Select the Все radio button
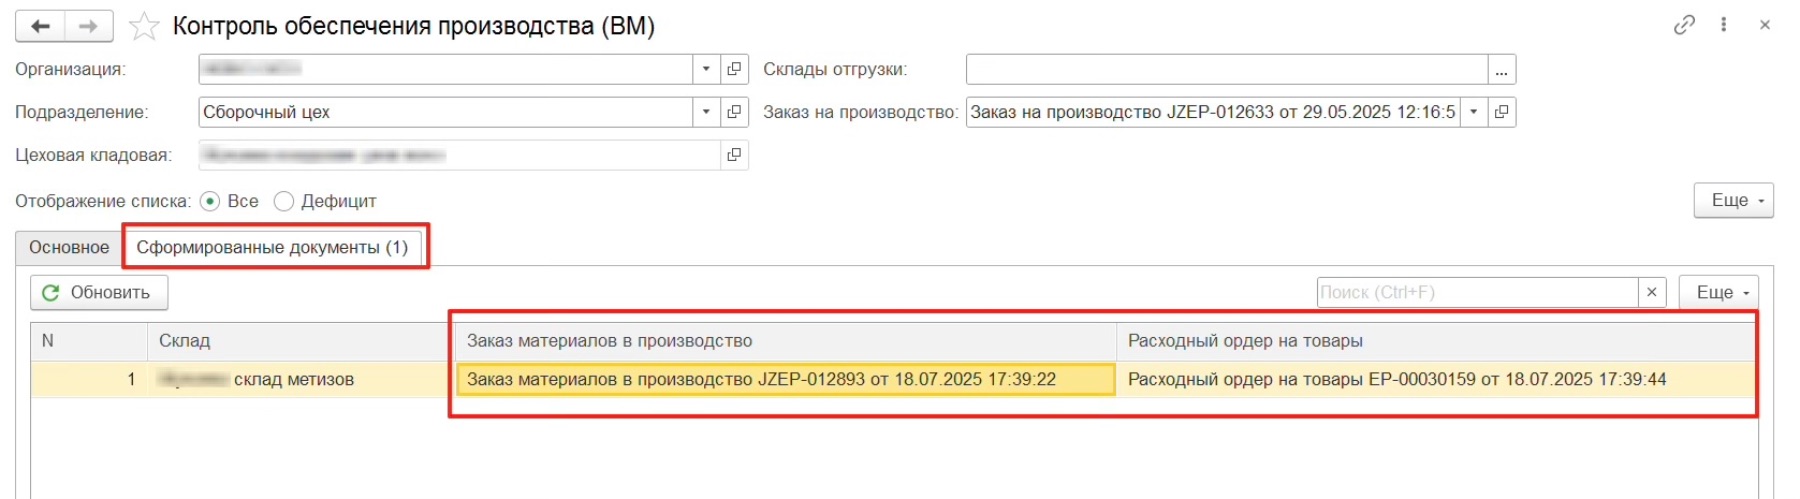The height and width of the screenshot is (499, 1800). (x=210, y=201)
